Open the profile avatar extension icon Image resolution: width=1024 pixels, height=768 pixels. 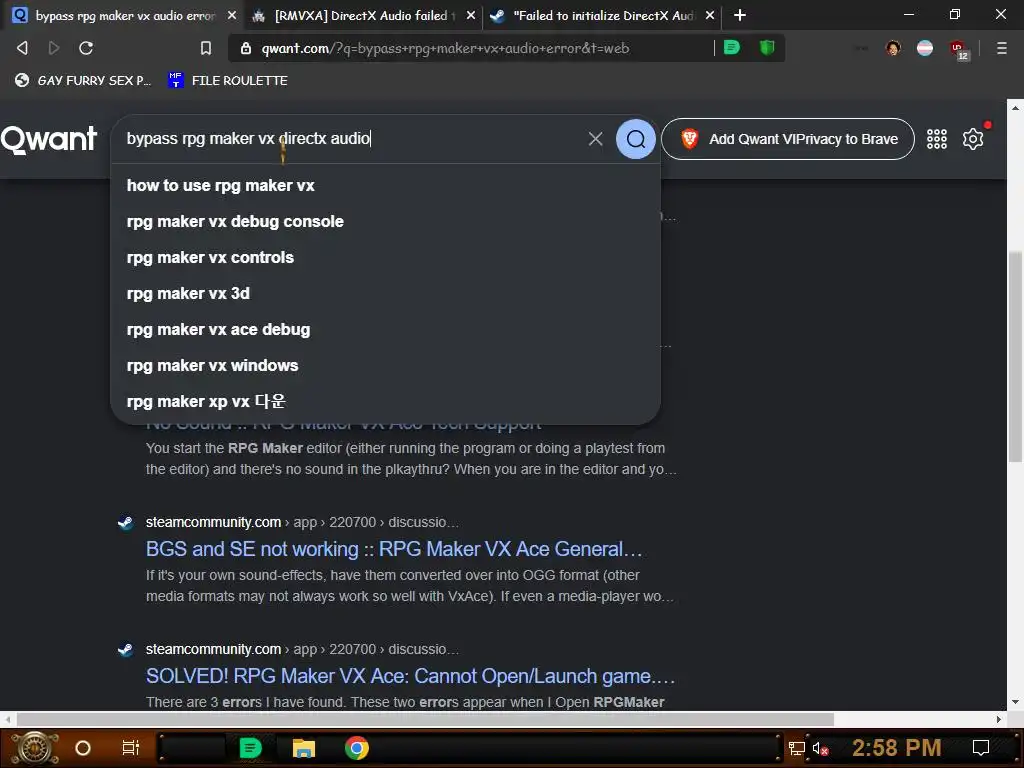coord(893,48)
